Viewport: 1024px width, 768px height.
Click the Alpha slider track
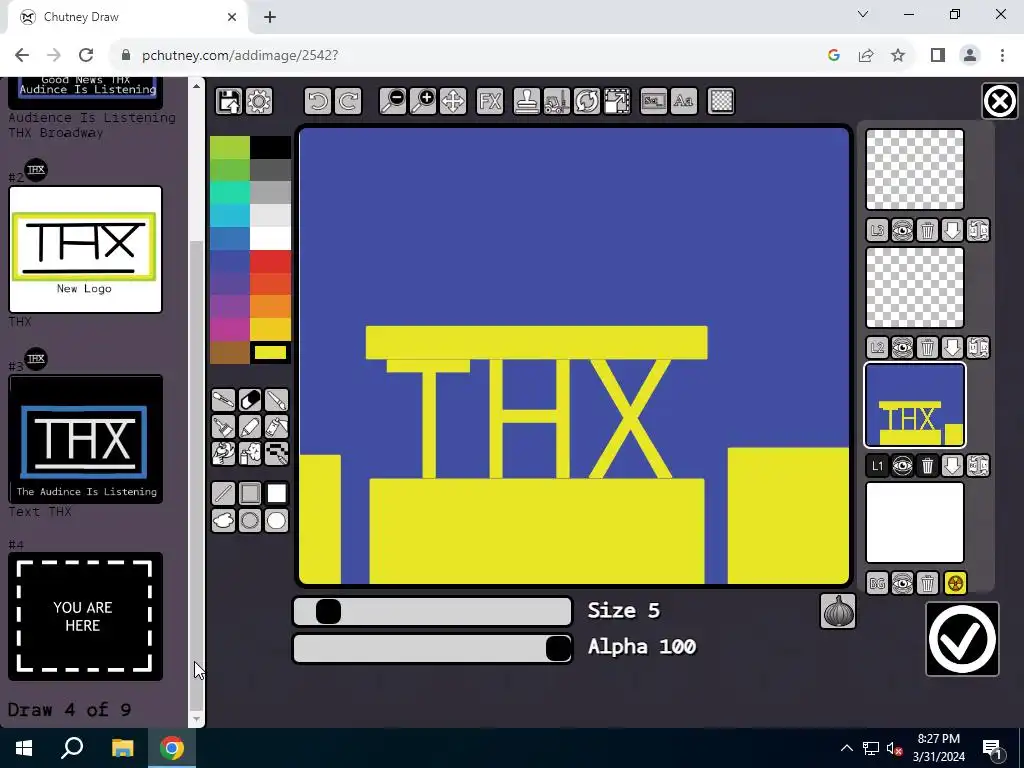pos(432,648)
